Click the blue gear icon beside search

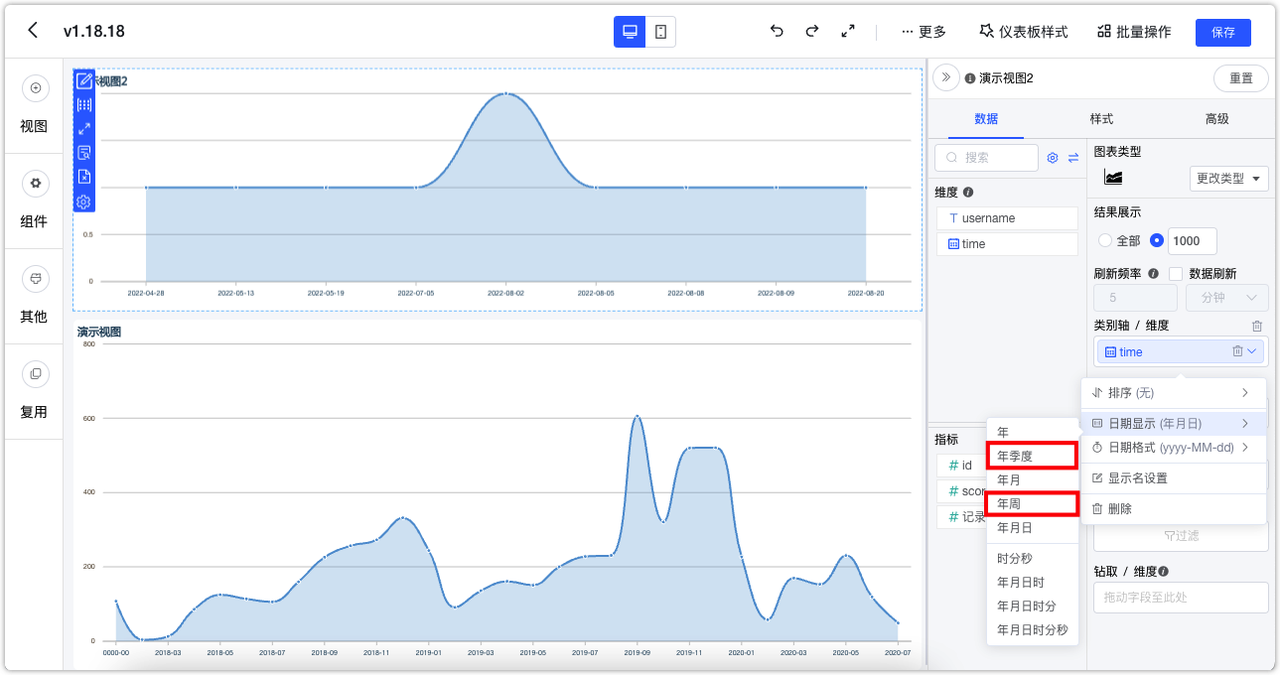click(x=1052, y=158)
